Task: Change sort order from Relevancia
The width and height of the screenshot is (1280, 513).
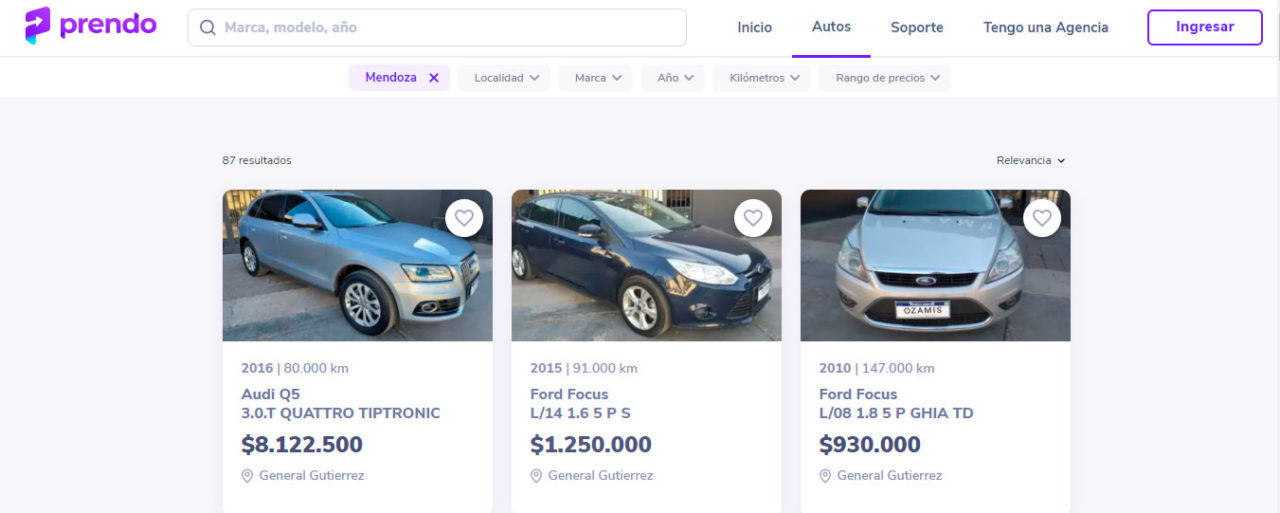Action: pos(1030,160)
